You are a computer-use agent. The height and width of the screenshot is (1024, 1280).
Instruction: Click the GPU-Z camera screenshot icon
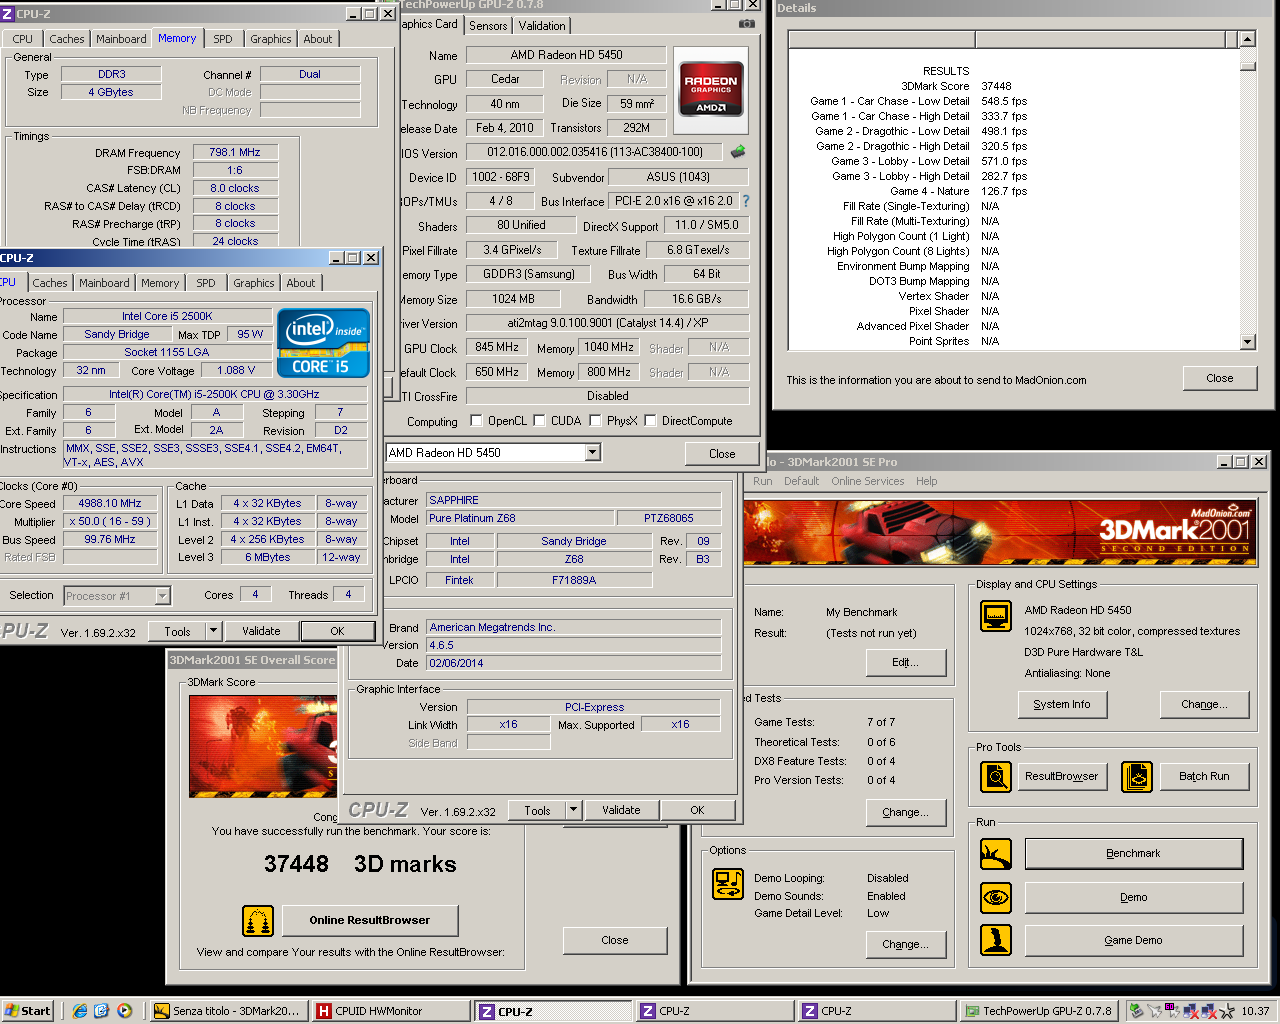[x=747, y=23]
